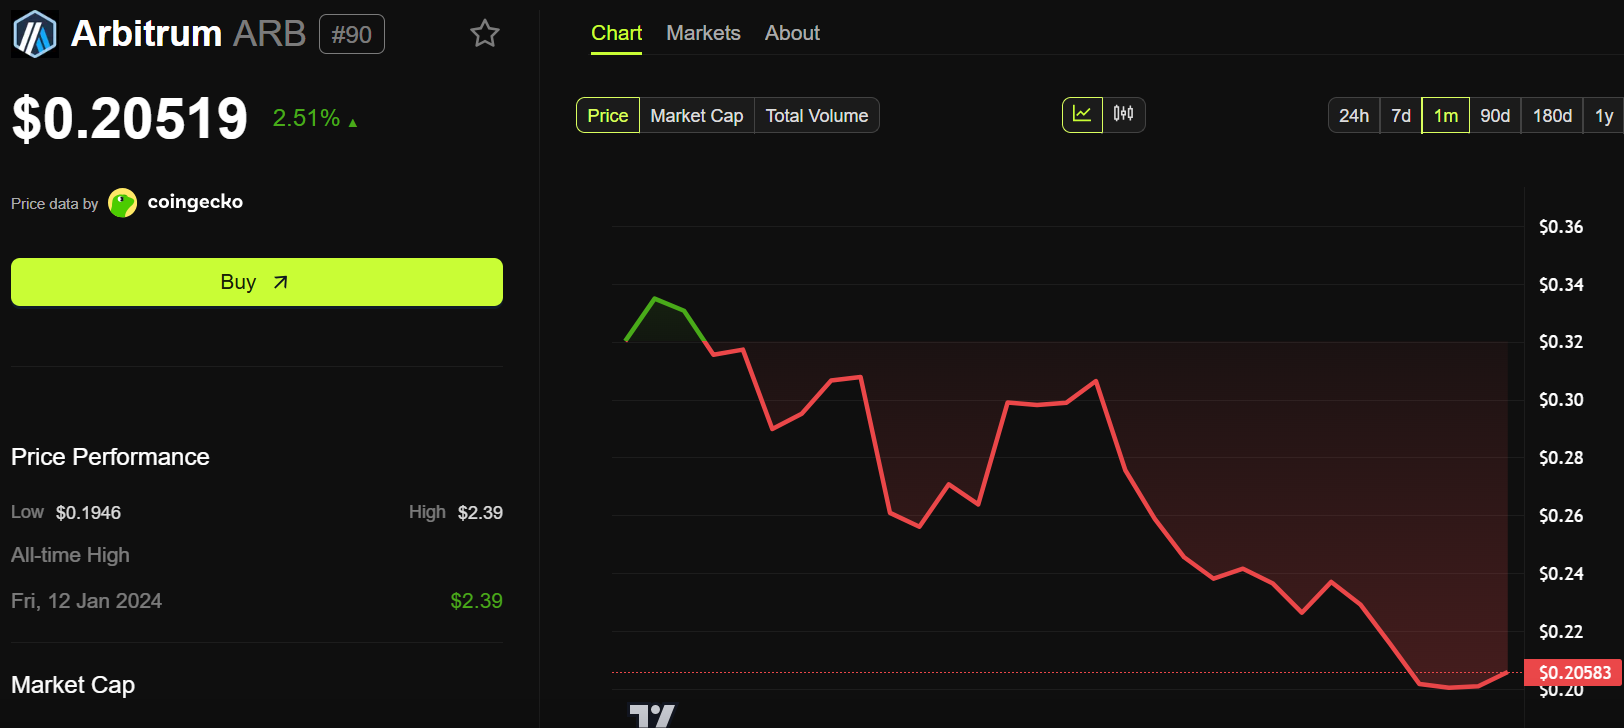The width and height of the screenshot is (1624, 728).
Task: Click the Fri, 12 Jan 2024 date
Action: coord(86,601)
